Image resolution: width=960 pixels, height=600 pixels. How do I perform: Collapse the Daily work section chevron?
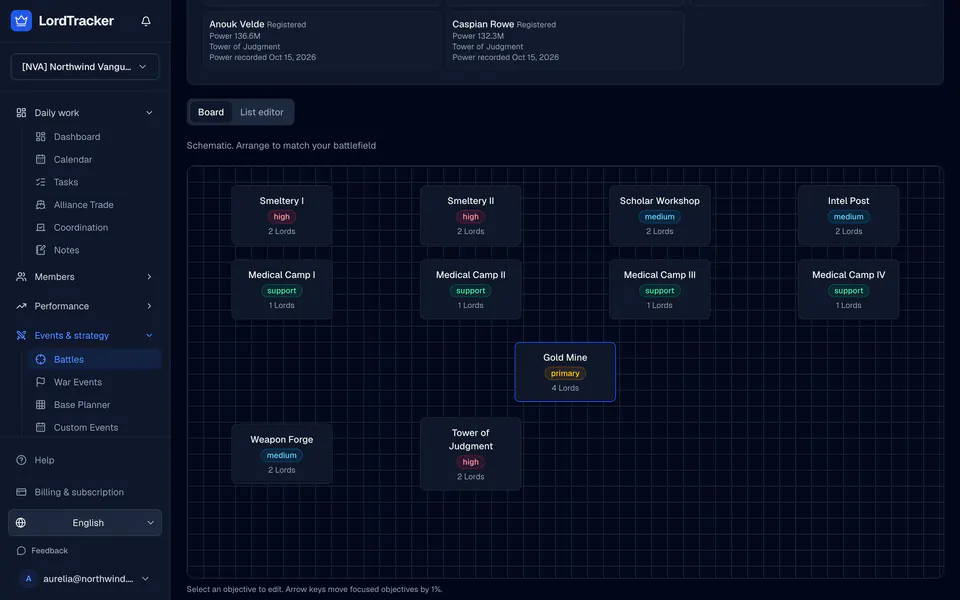coord(149,113)
